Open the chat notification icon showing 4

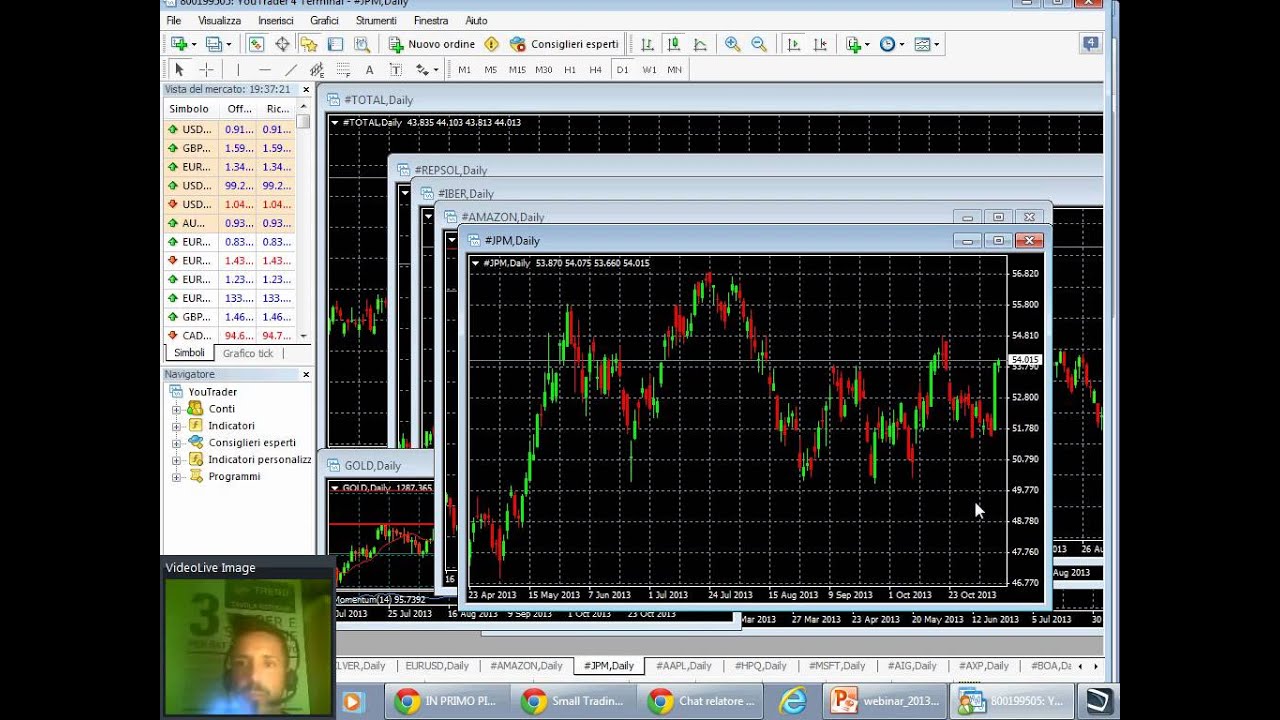click(x=1091, y=44)
